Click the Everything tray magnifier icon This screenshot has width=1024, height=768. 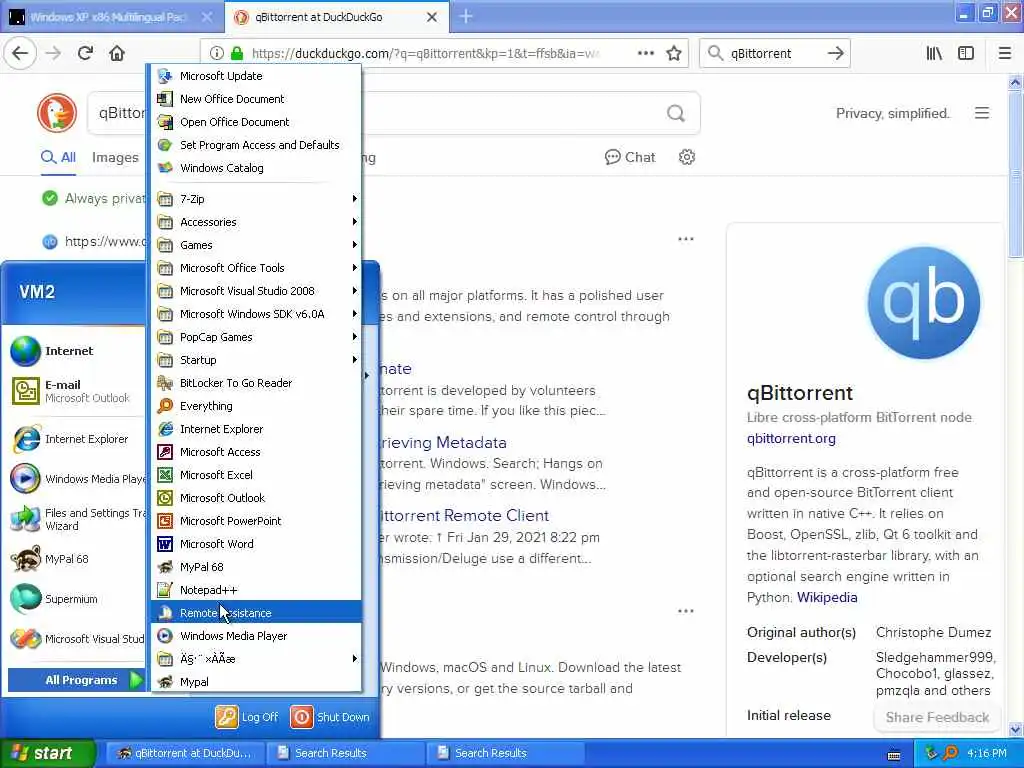coord(950,753)
